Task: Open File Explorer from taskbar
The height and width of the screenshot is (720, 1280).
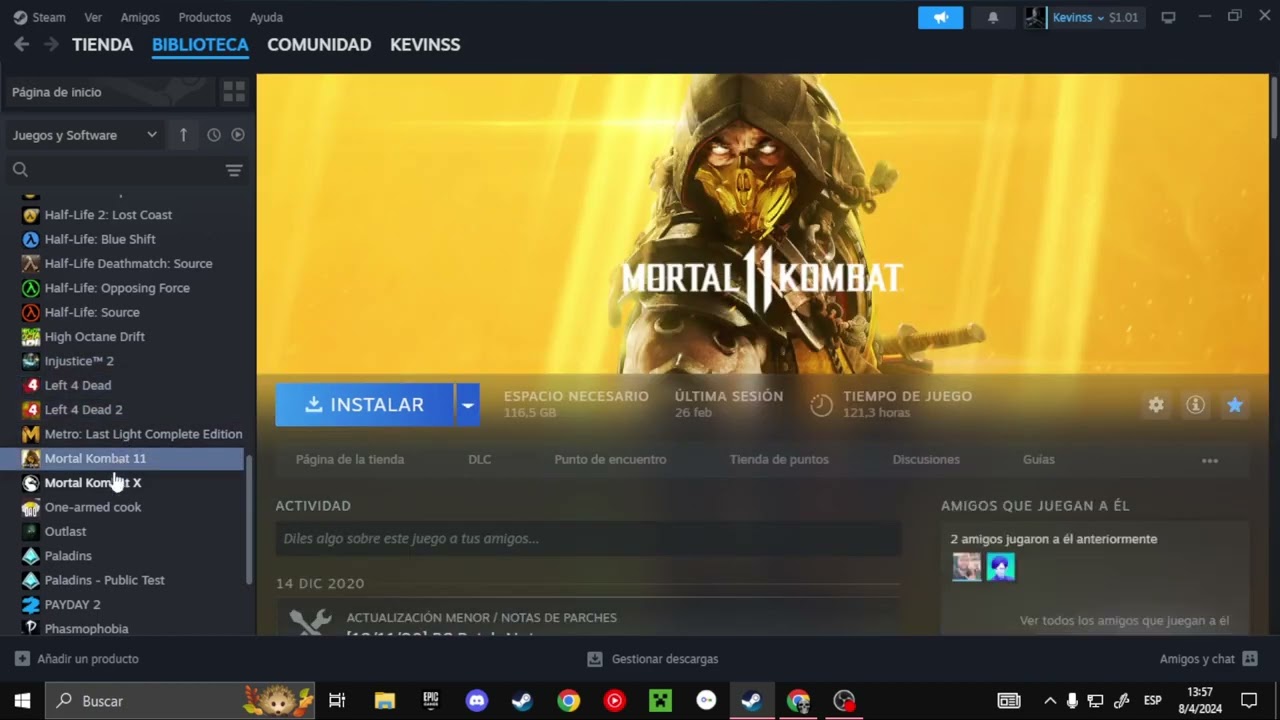Action: click(x=385, y=701)
